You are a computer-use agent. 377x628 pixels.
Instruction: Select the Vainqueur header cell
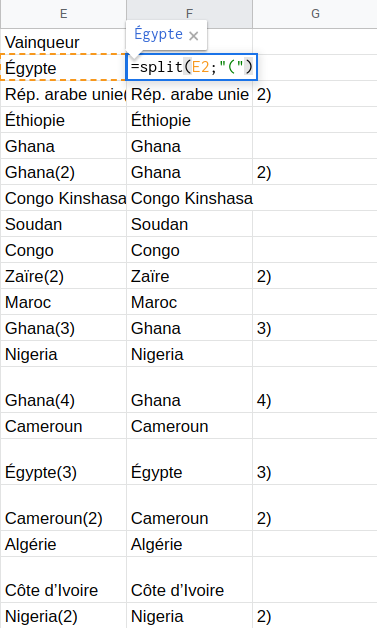pos(63,42)
